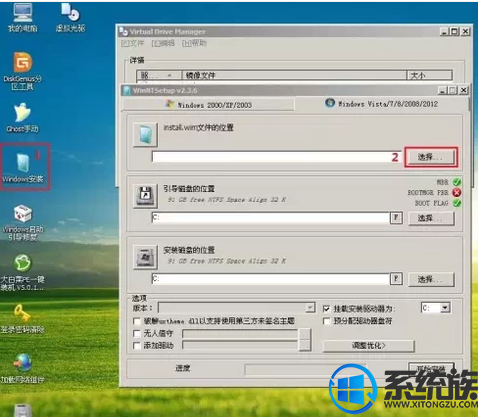Image resolution: width=478 pixels, height=417 pixels.
Task: Click the install.wim file location icon
Action: [145, 134]
